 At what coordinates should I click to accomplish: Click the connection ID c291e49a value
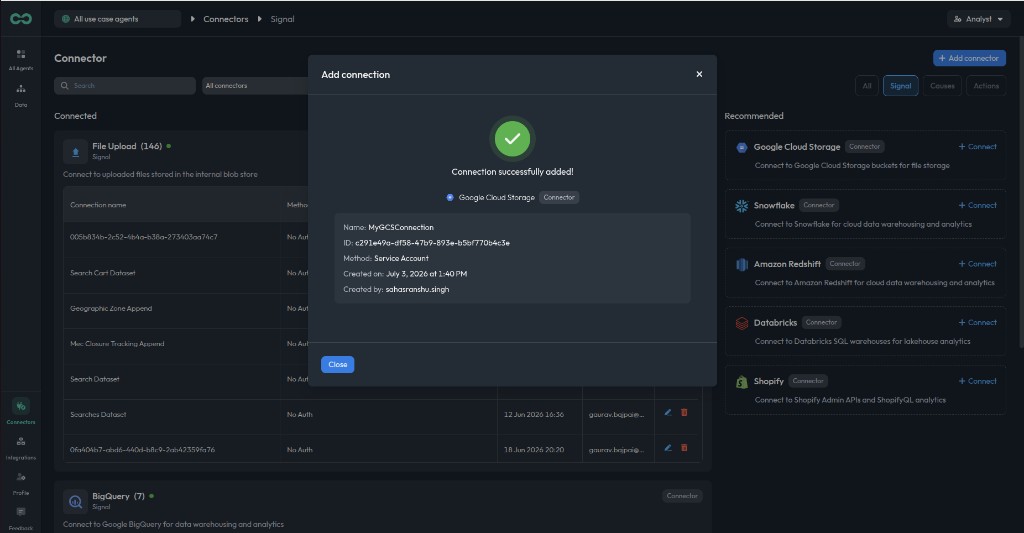[x=432, y=243]
